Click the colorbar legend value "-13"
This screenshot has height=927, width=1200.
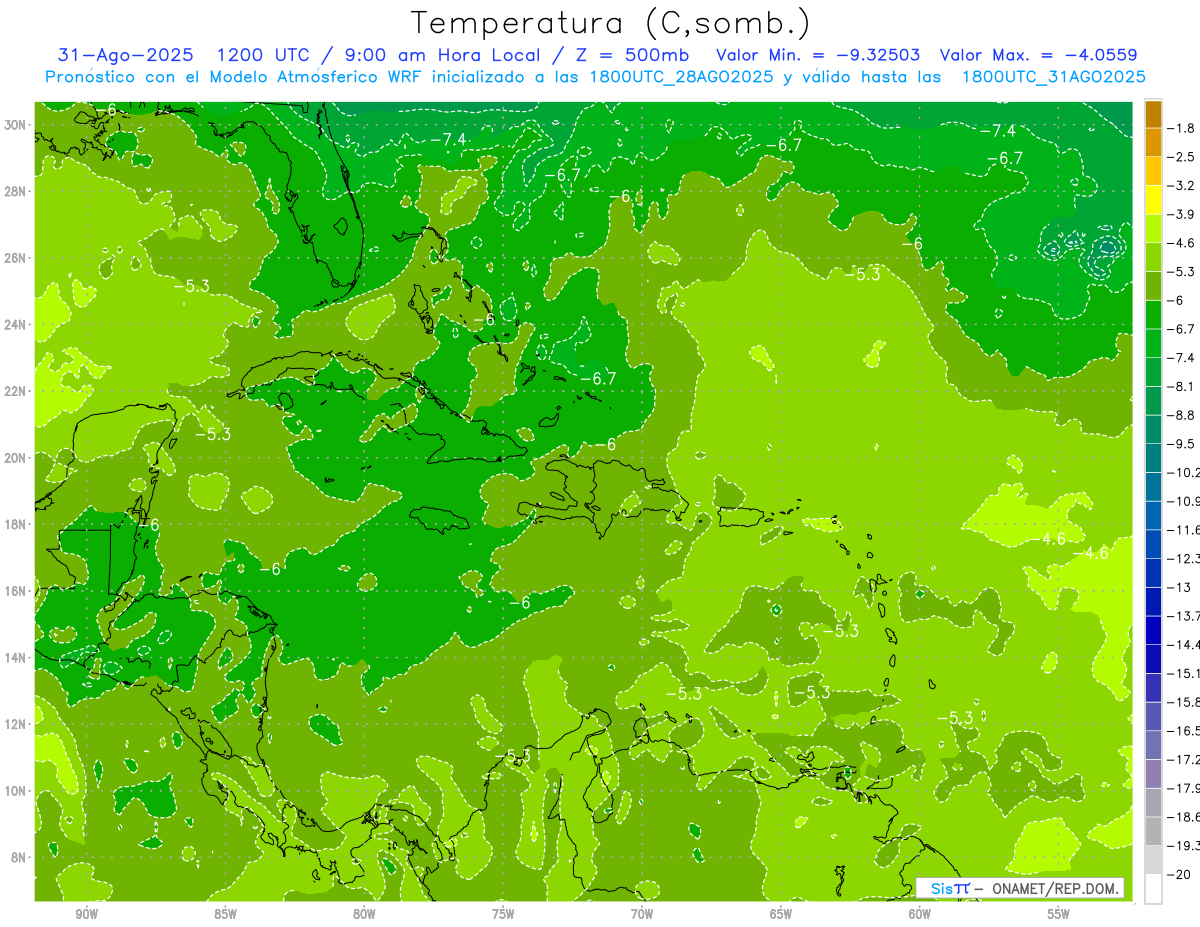tap(1182, 587)
